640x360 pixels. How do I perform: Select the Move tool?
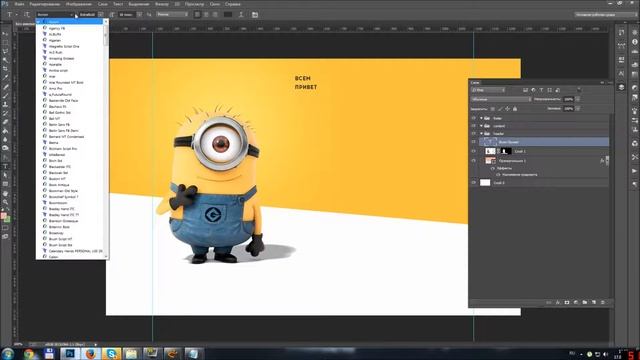tap(5, 33)
